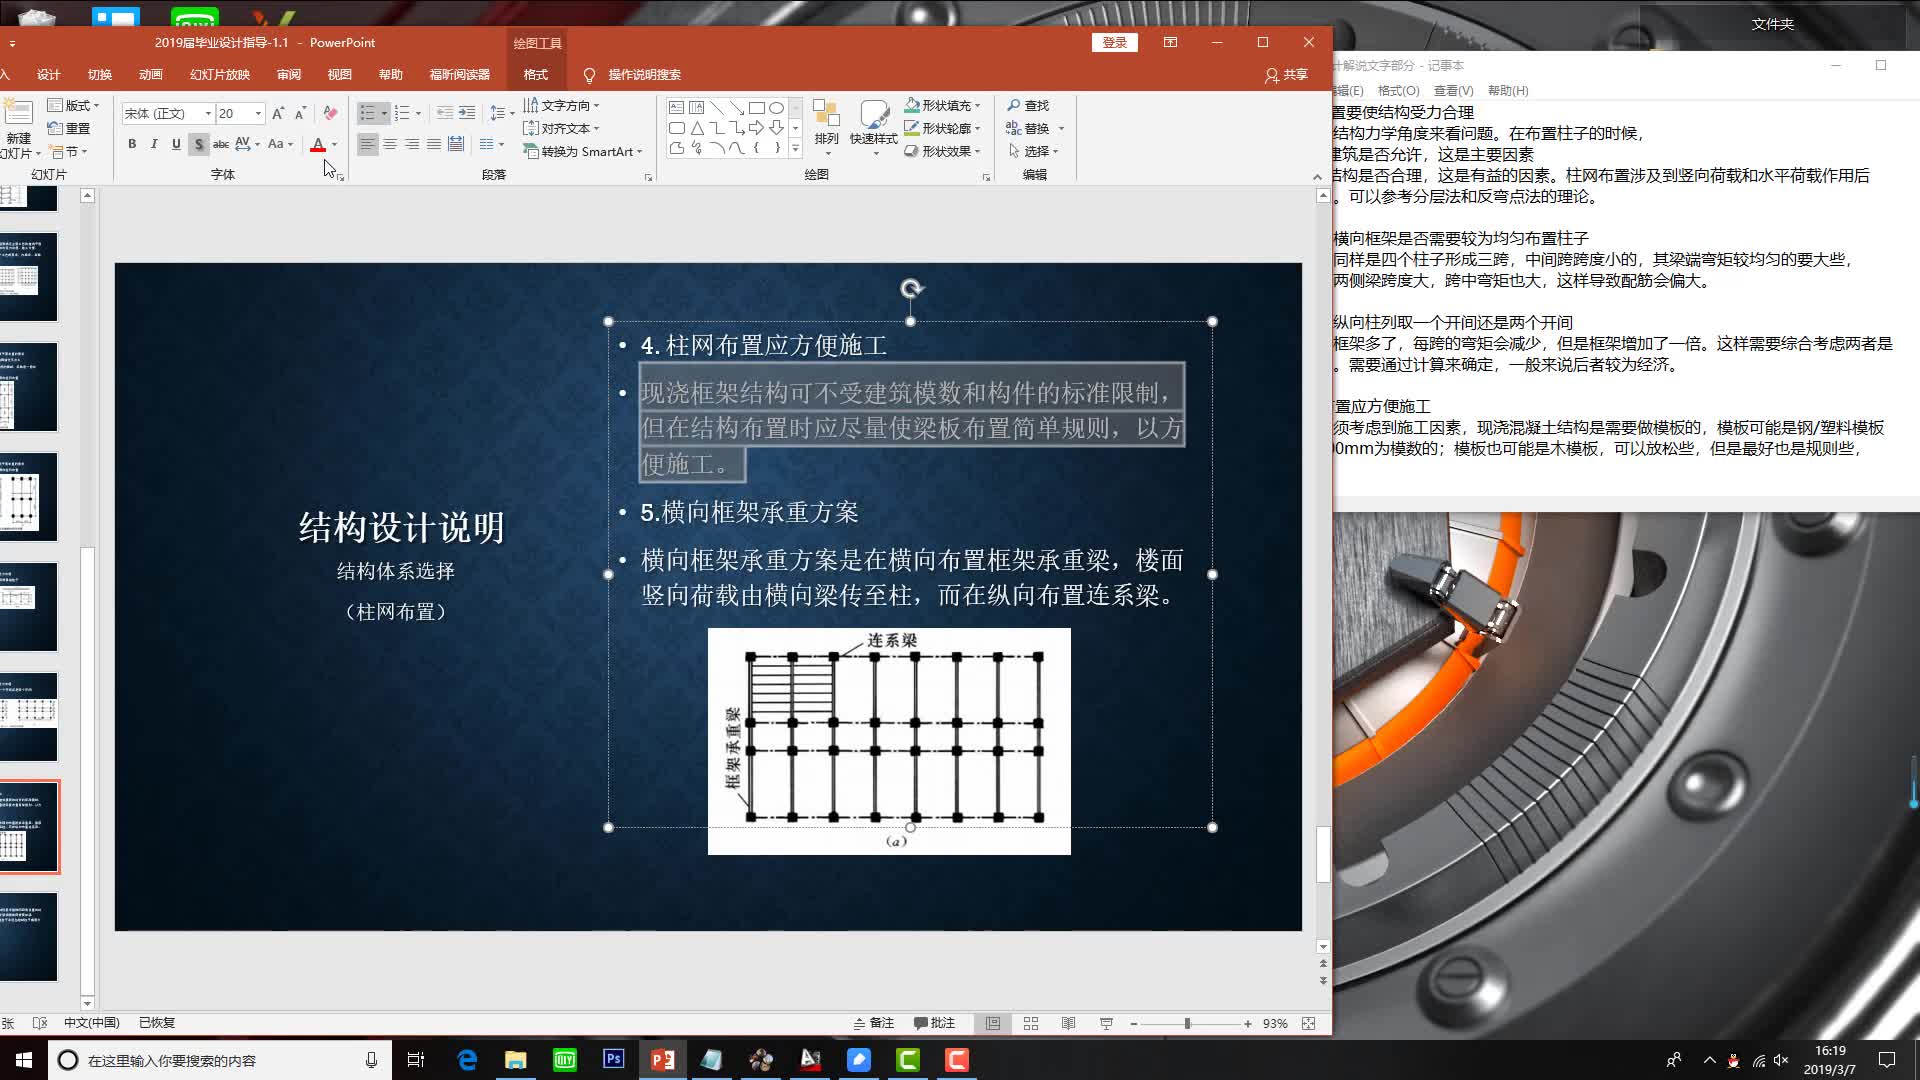This screenshot has width=1920, height=1080.
Task: Select the vertical text box shape
Action: [696, 108]
